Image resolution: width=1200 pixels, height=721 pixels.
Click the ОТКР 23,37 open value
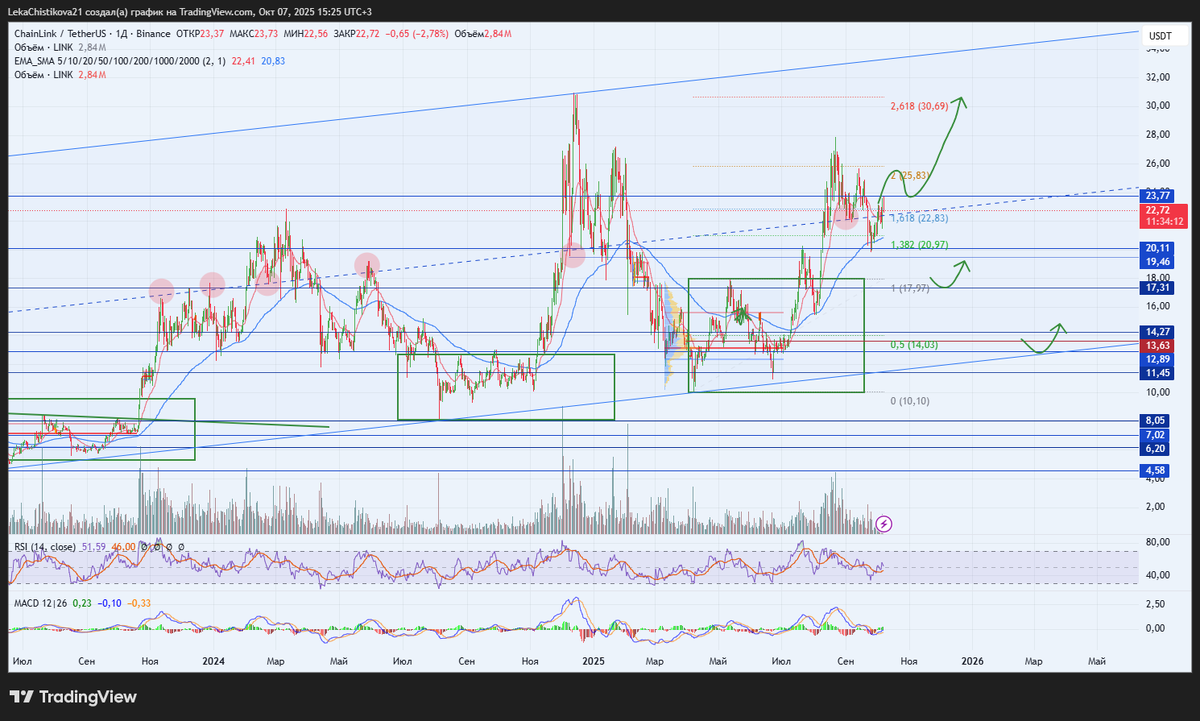[200, 34]
